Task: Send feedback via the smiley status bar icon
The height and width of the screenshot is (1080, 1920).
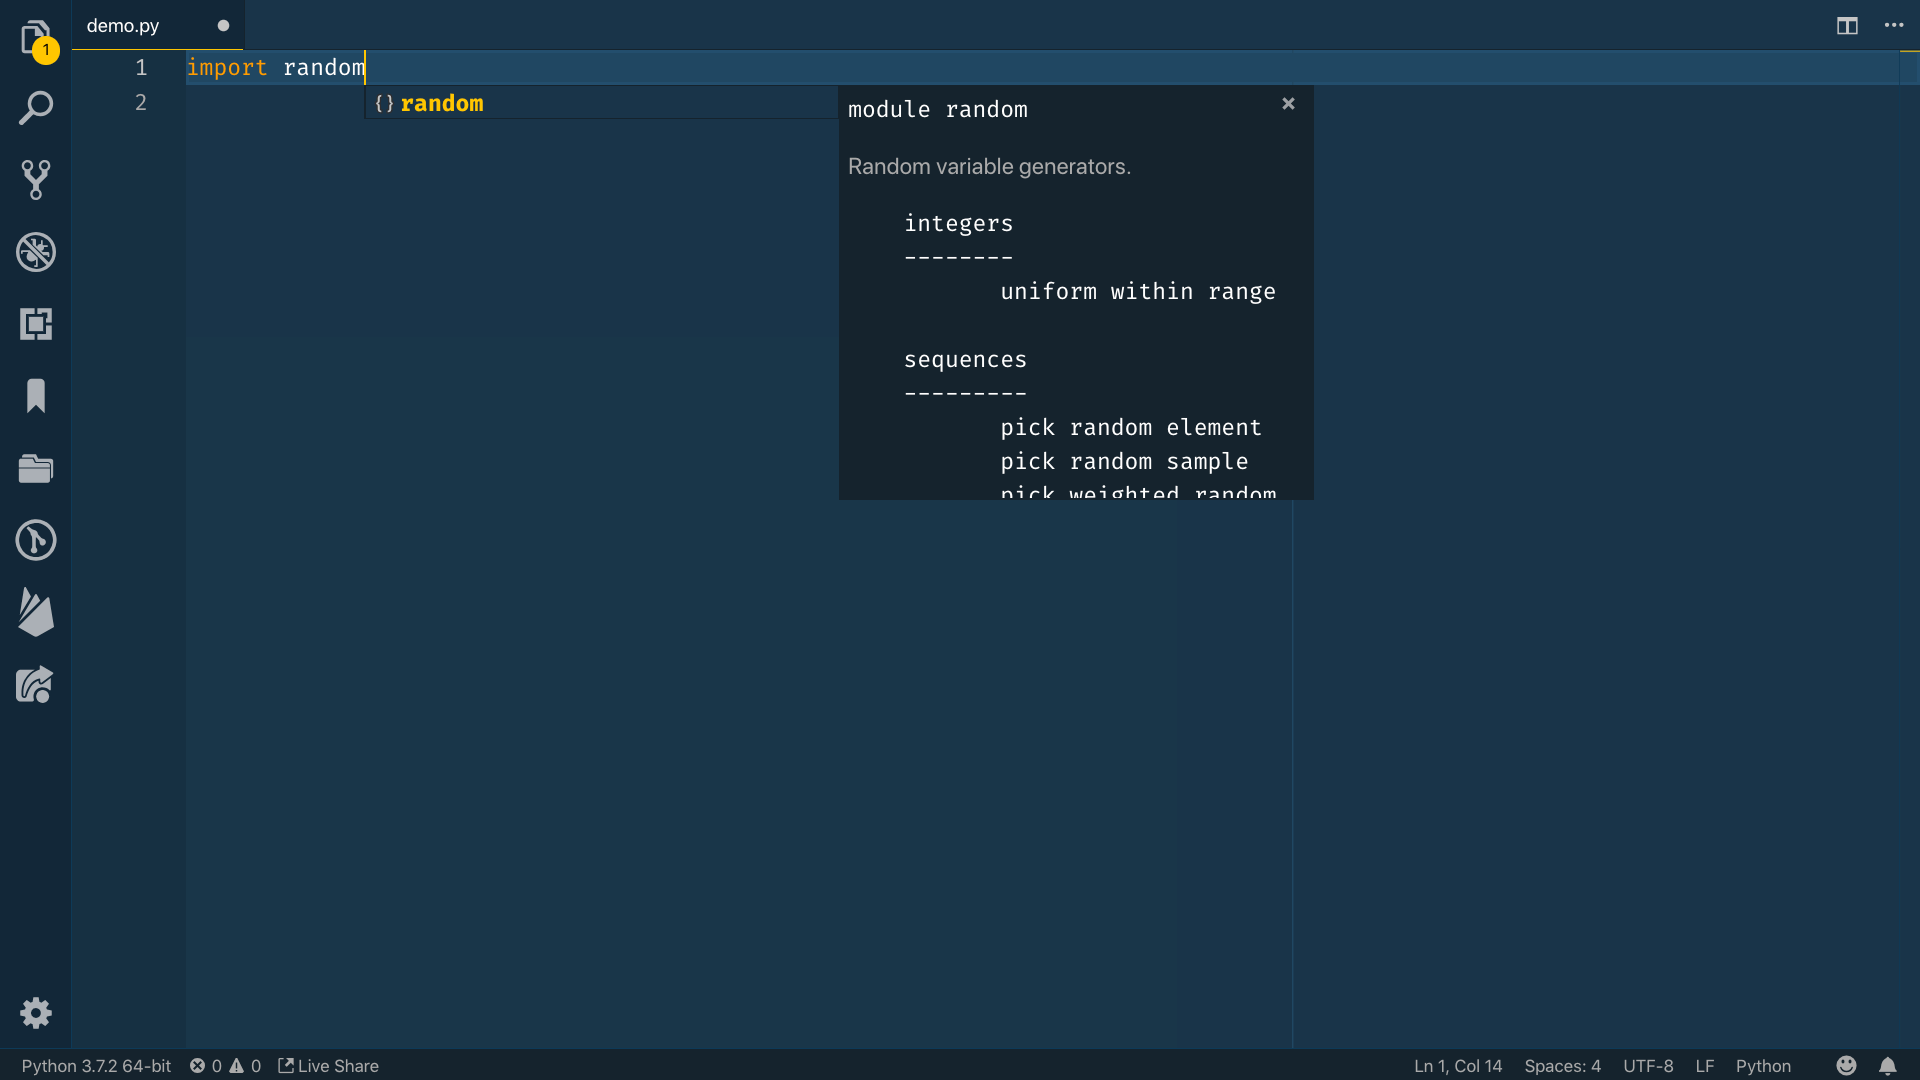Action: pyautogui.click(x=1846, y=1066)
